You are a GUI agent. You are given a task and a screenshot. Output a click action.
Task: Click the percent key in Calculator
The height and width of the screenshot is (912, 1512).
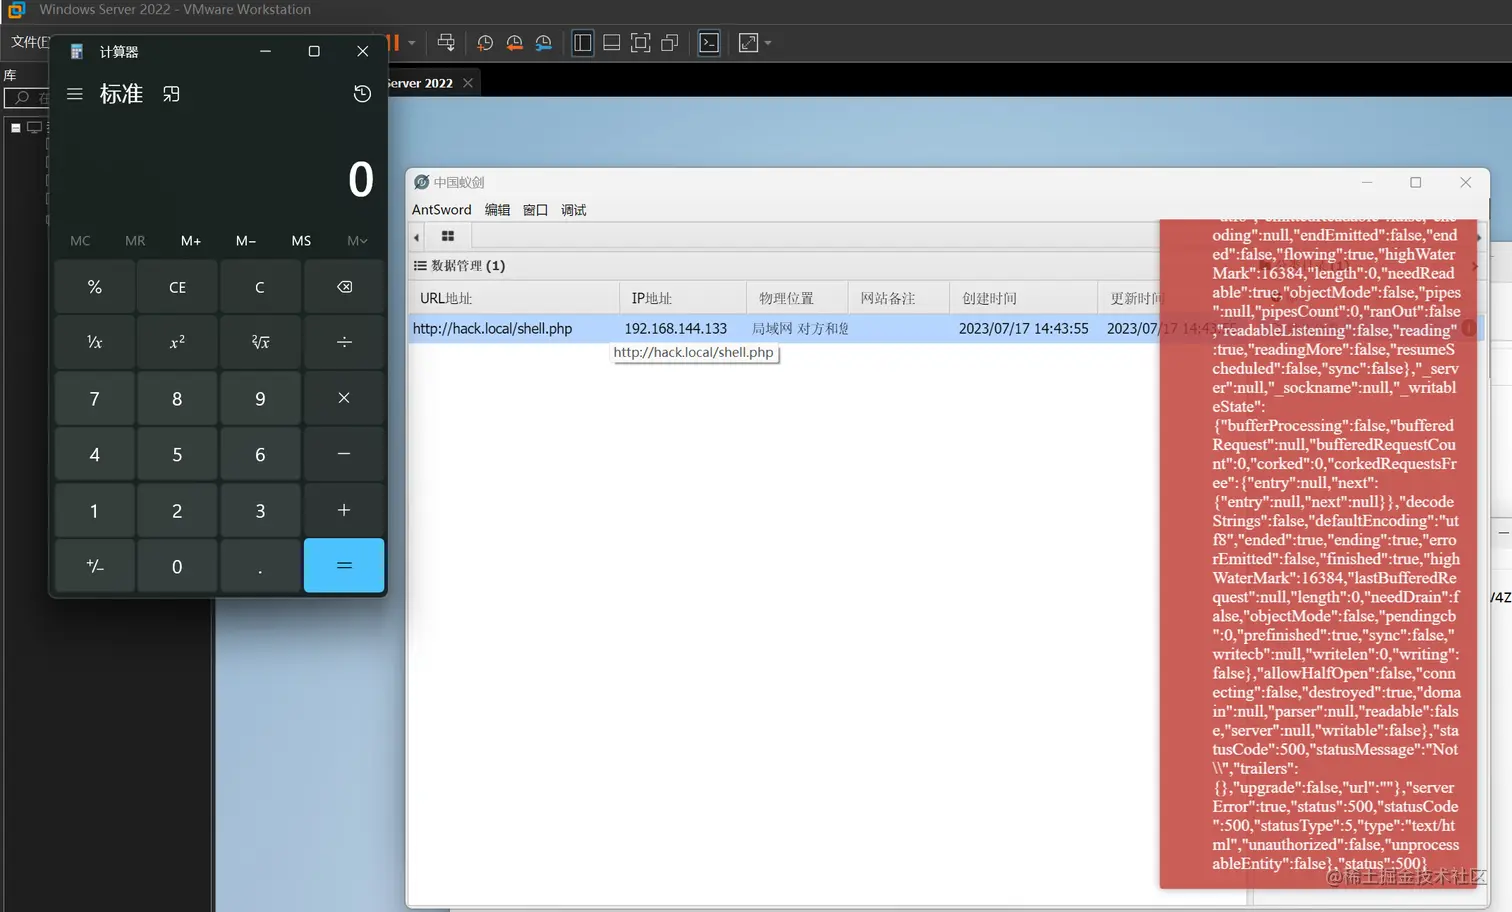pos(95,287)
